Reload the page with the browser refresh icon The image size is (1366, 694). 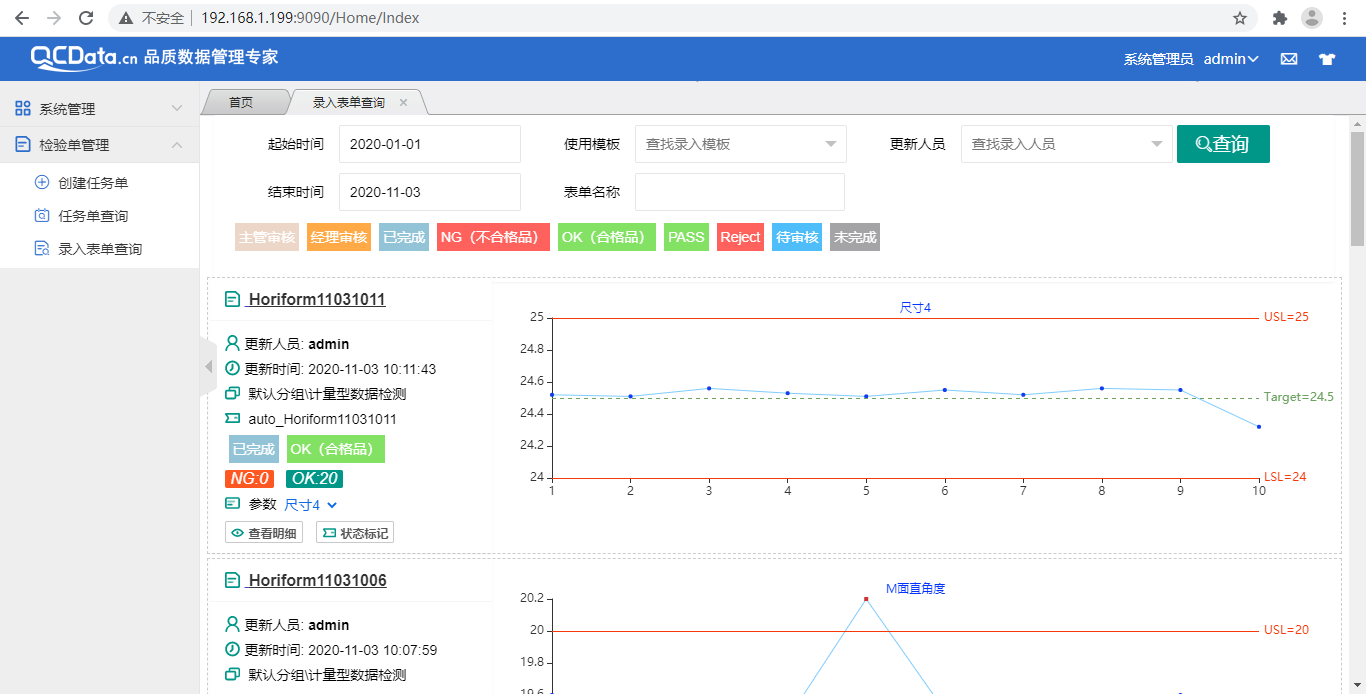88,17
